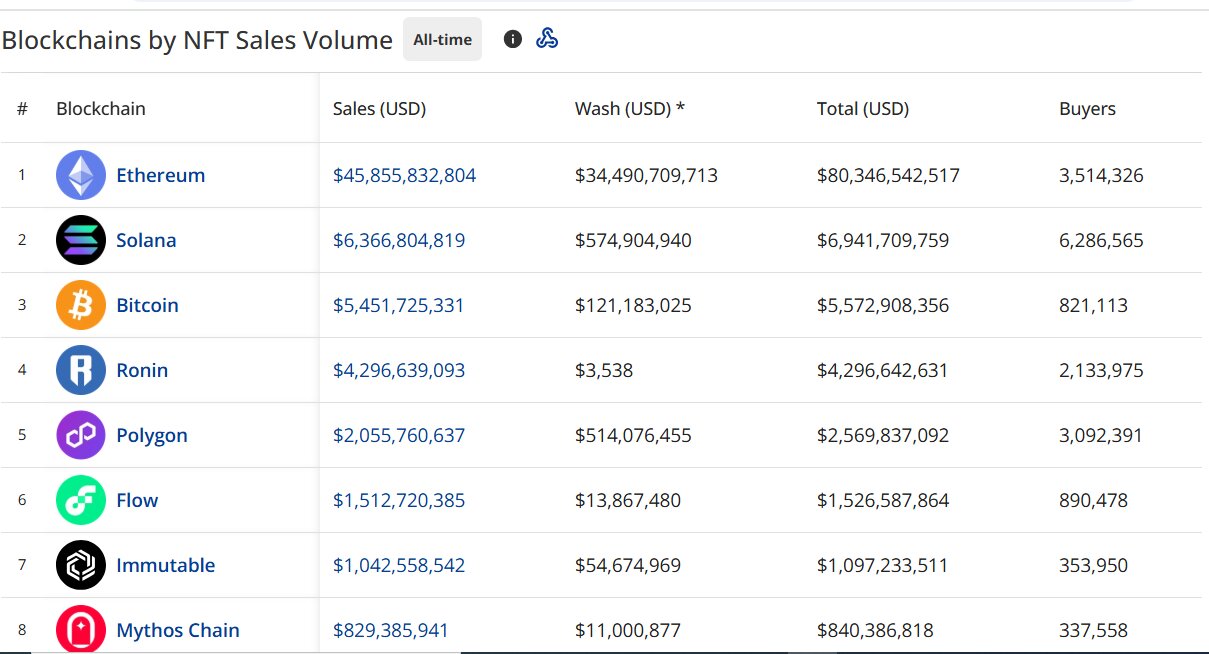
Task: Select Ethereum buyers count 3,514,326
Action: coord(1101,175)
